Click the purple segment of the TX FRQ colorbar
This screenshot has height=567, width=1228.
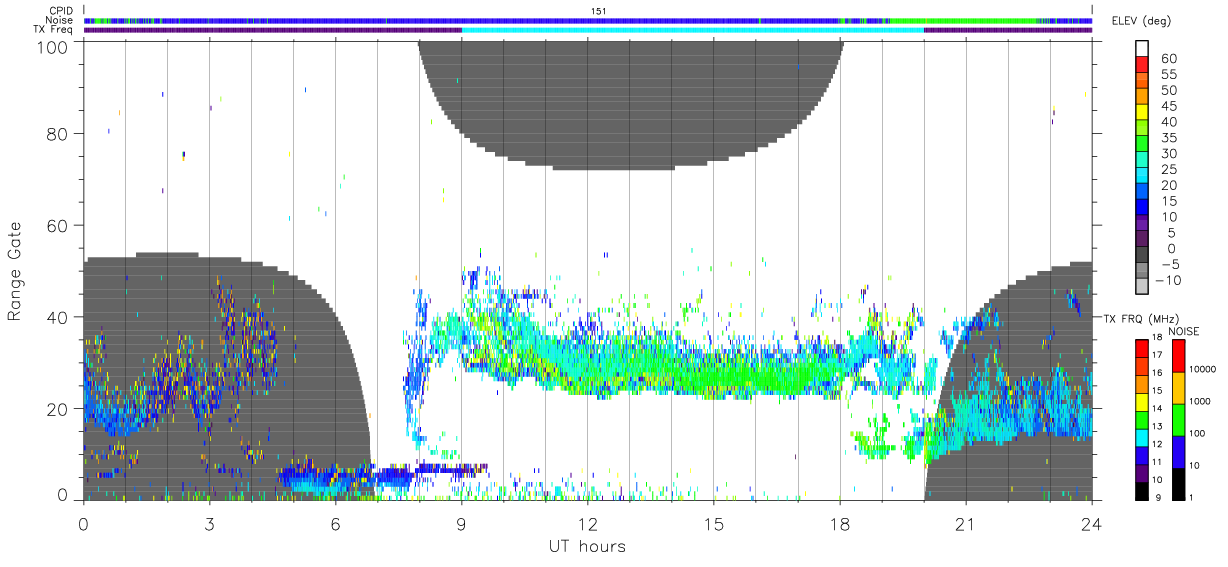[1142, 473]
